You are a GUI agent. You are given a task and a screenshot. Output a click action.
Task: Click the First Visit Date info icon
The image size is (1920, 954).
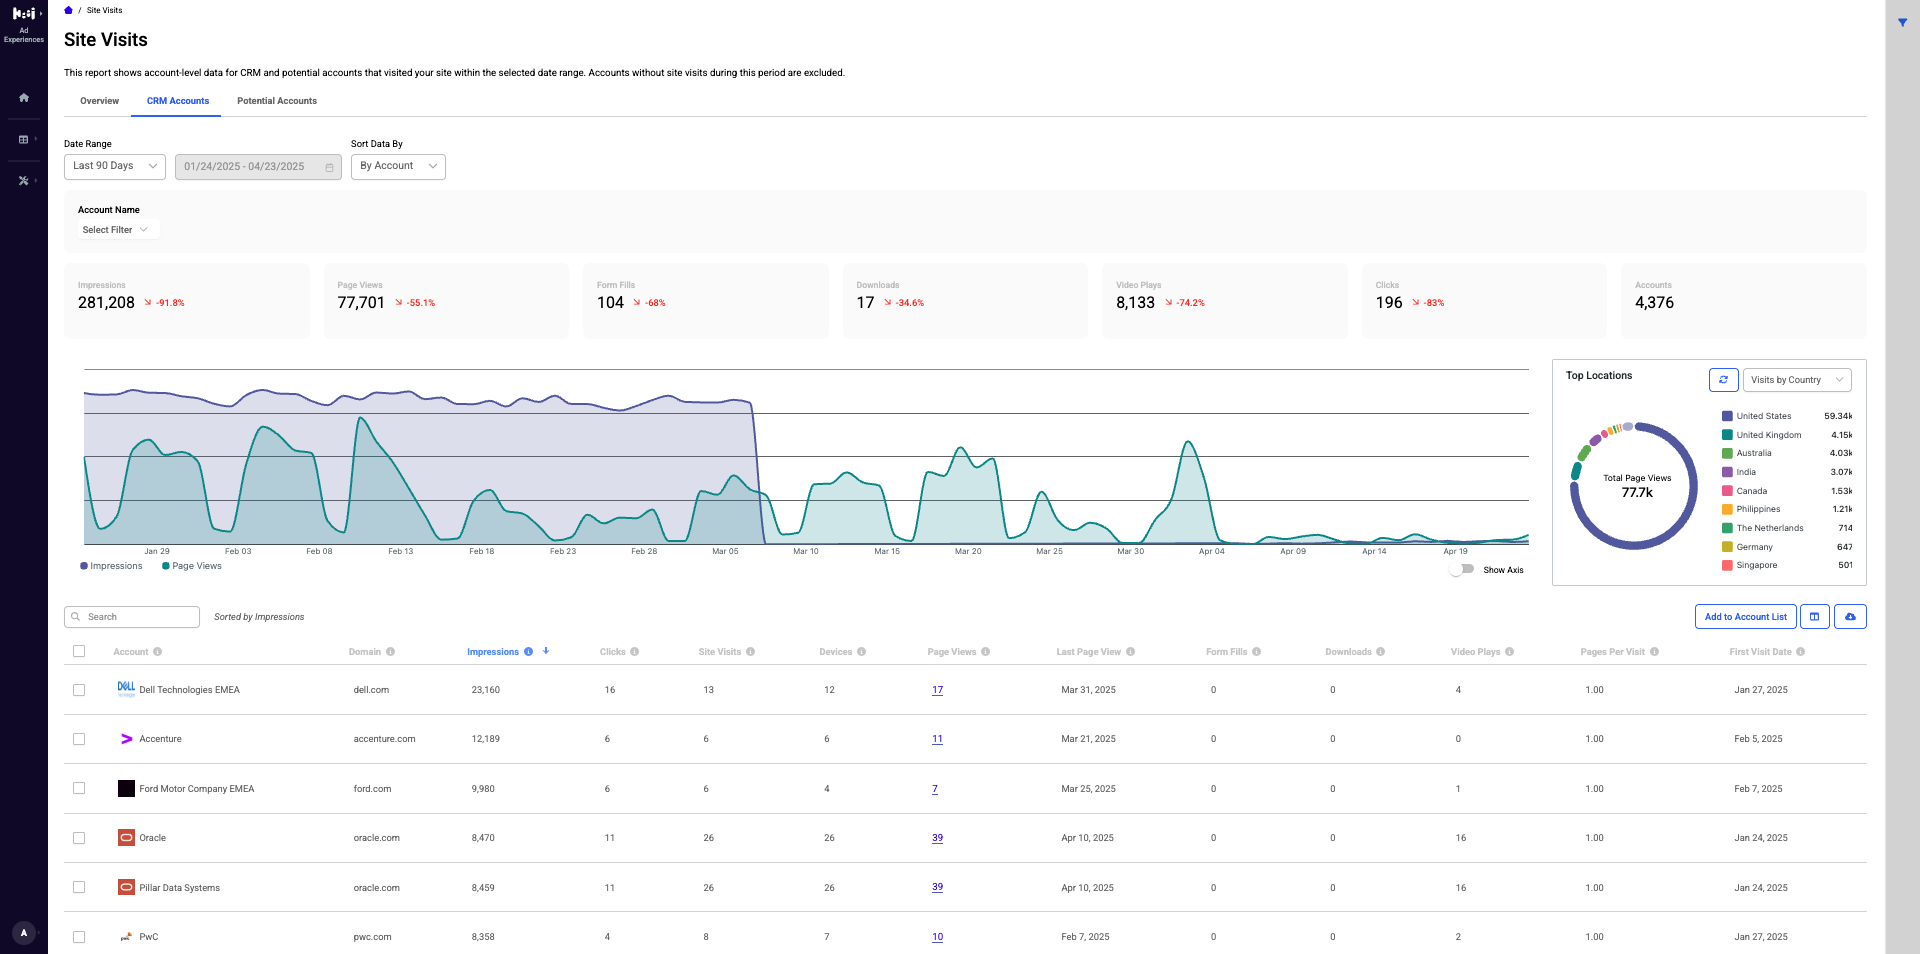click(1800, 652)
